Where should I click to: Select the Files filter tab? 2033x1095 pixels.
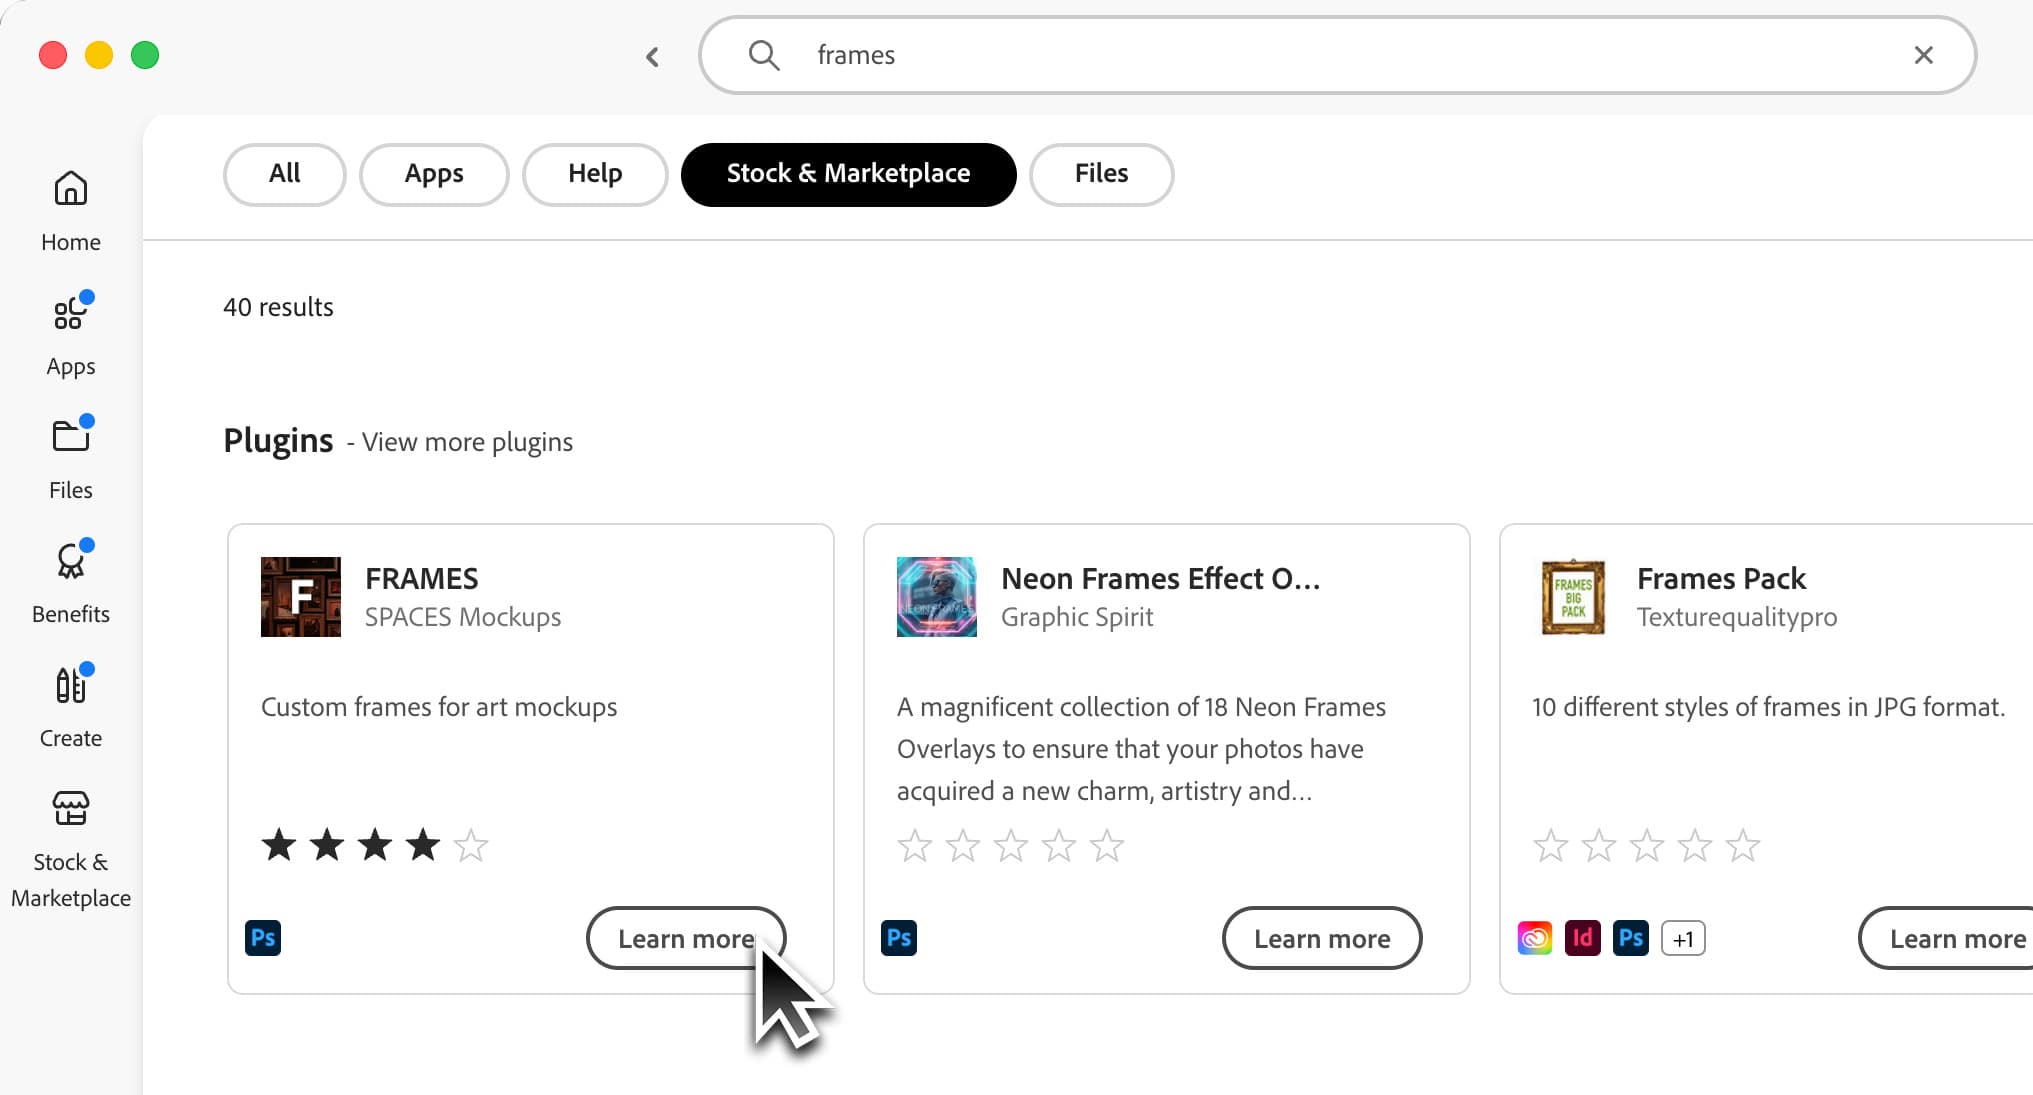tap(1101, 174)
